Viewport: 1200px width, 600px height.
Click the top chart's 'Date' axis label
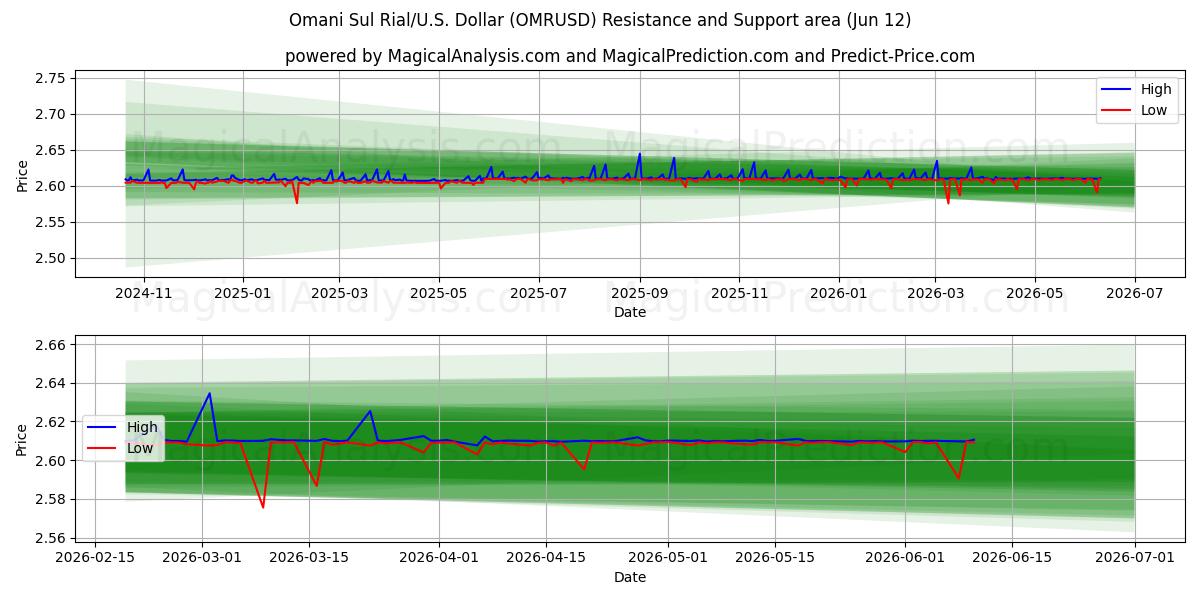point(630,312)
